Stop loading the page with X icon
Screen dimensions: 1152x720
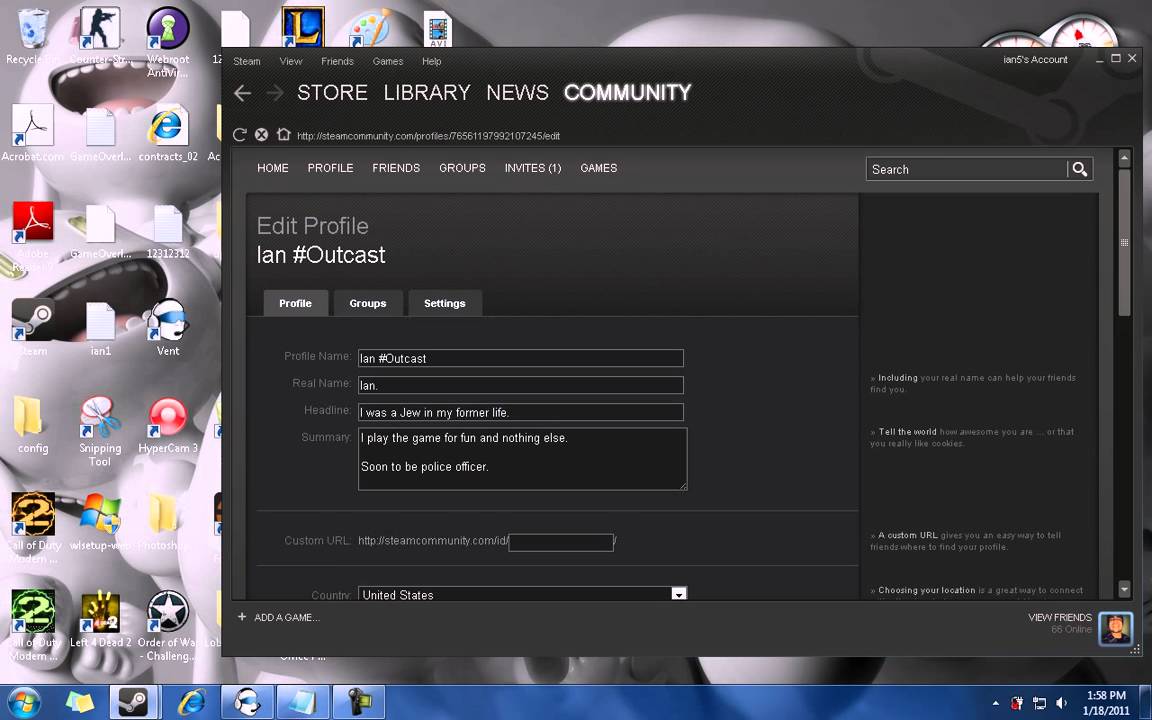pyautogui.click(x=261, y=134)
